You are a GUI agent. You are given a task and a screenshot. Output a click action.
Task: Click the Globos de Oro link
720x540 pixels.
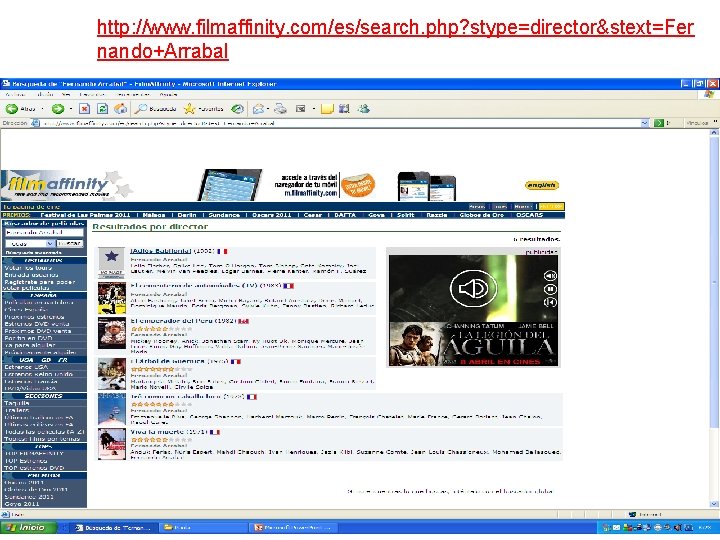tap(481, 215)
